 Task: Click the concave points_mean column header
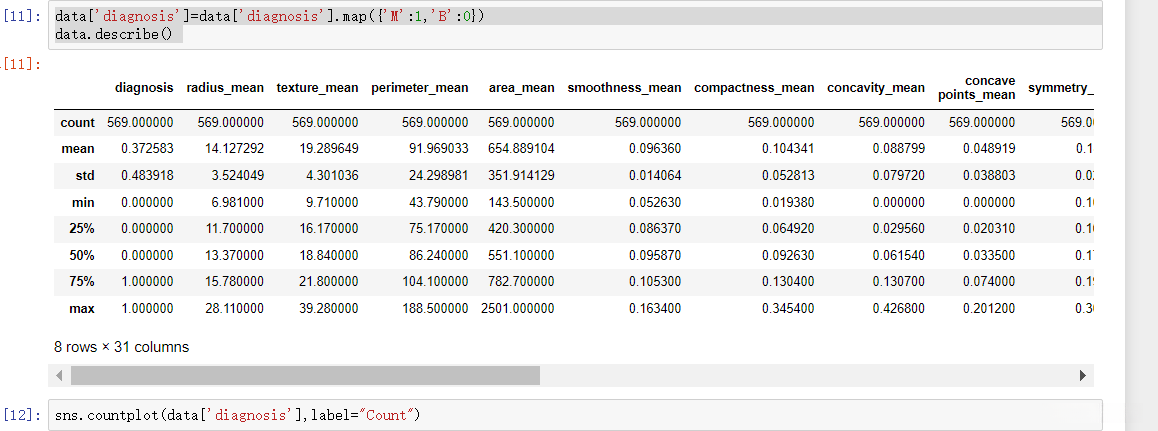976,88
